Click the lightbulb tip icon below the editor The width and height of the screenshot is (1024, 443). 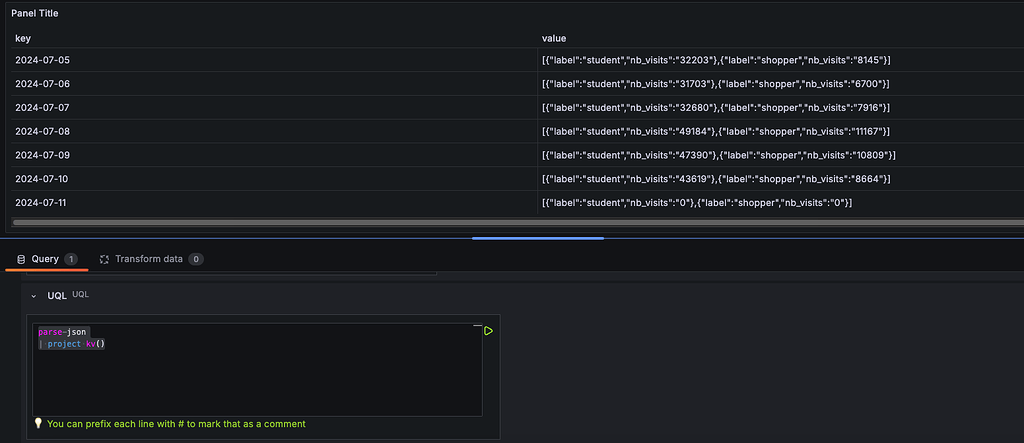click(39, 423)
